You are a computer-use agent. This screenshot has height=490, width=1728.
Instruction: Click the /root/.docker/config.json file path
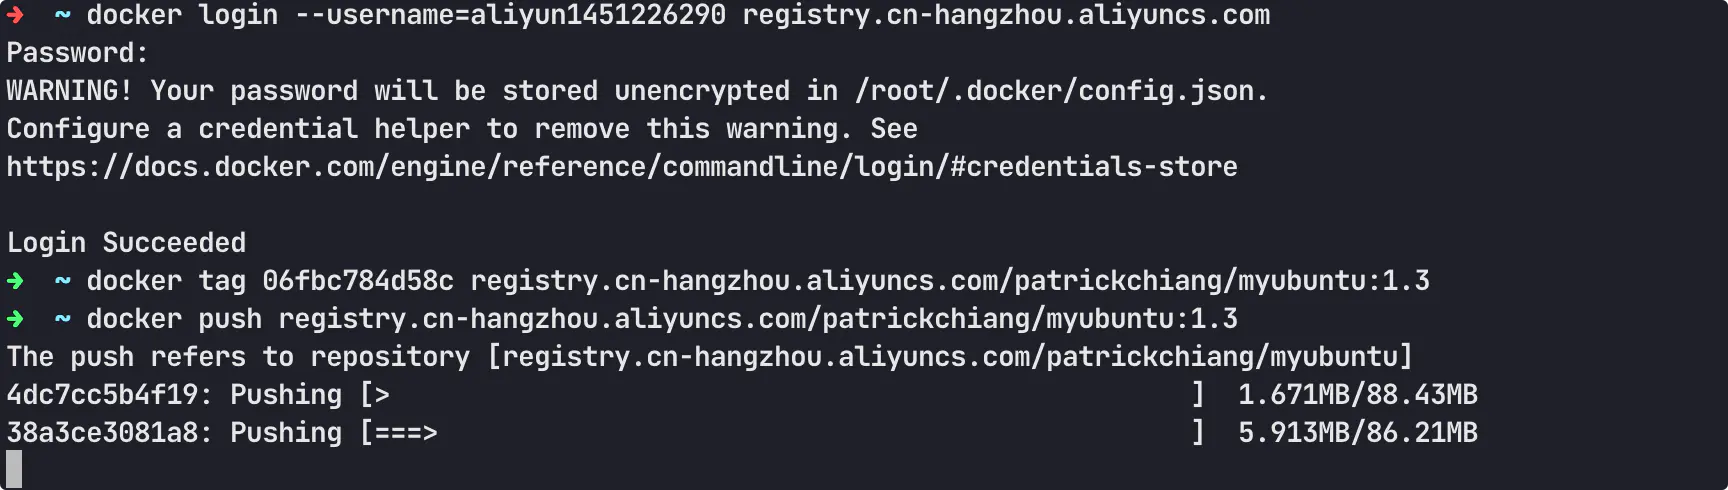pos(1061,91)
